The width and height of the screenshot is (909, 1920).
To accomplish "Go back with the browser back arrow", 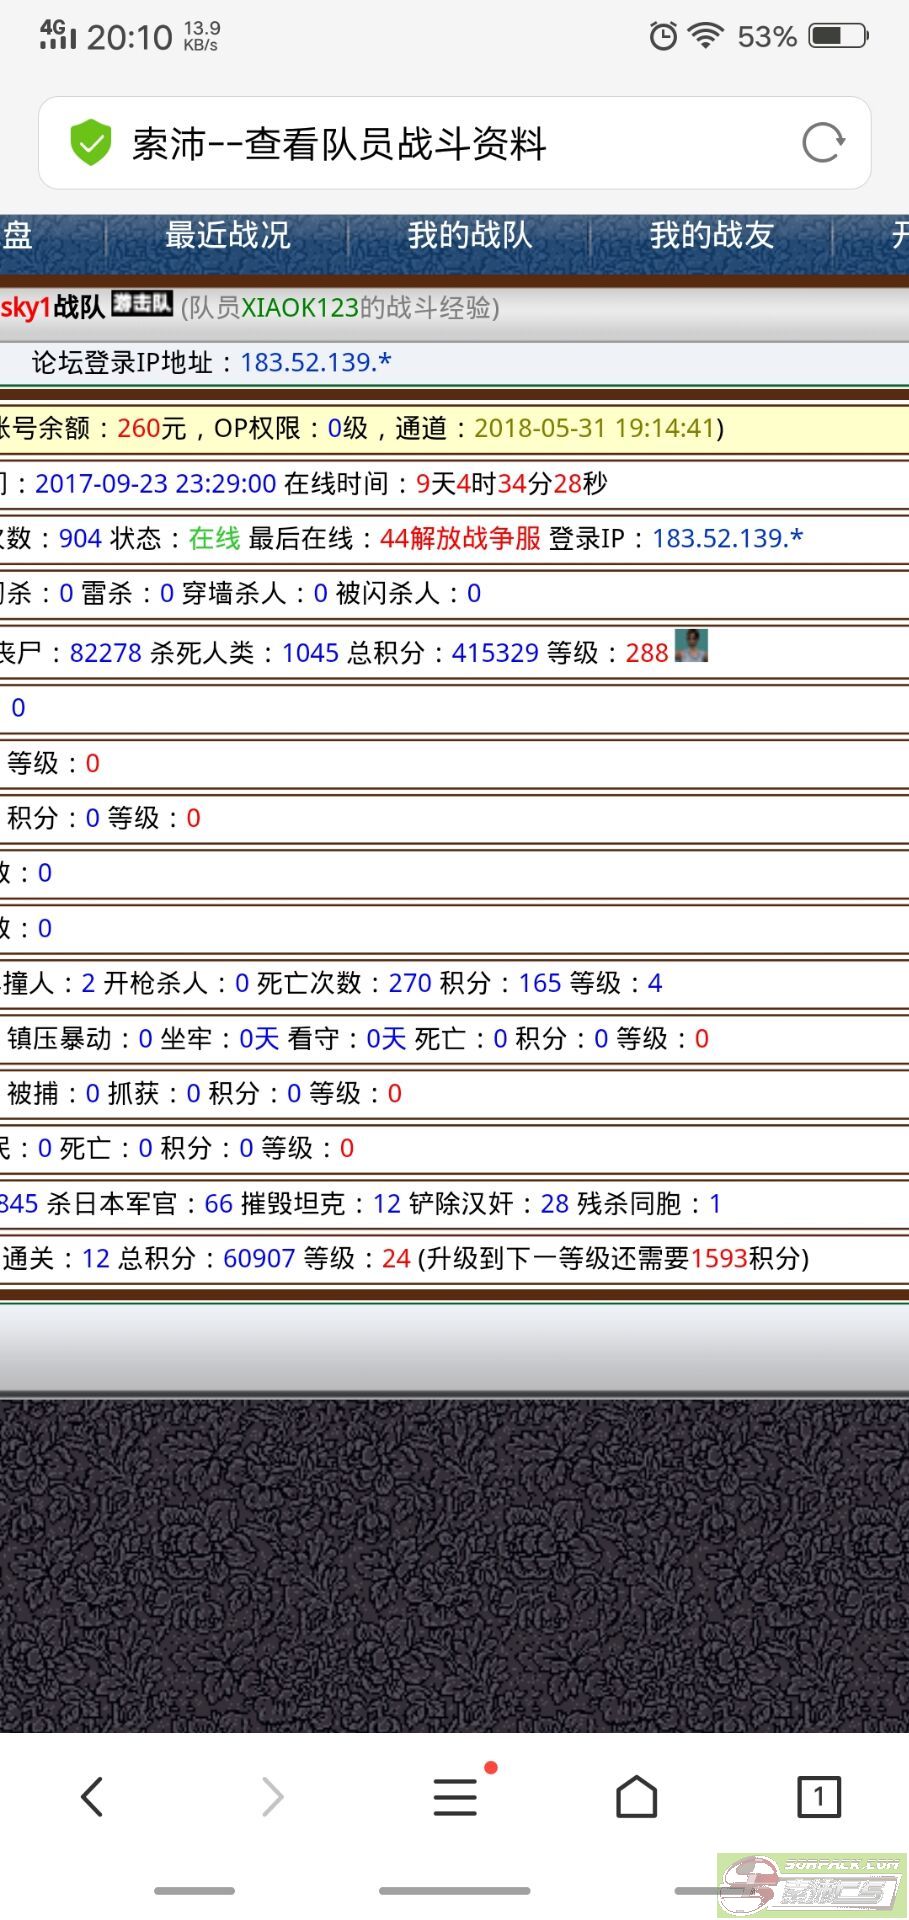I will click(x=92, y=1797).
